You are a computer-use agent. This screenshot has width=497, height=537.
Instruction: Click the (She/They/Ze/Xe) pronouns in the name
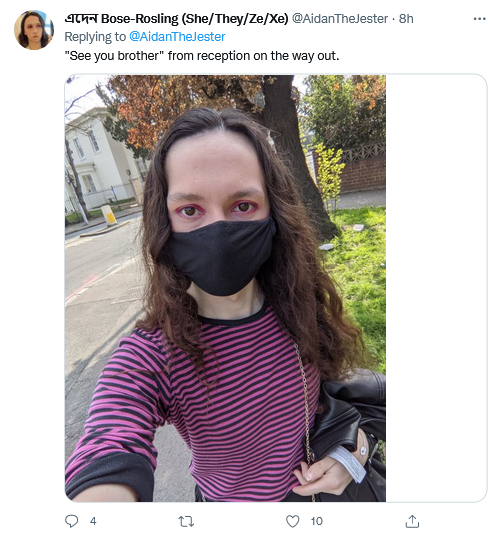click(x=235, y=18)
